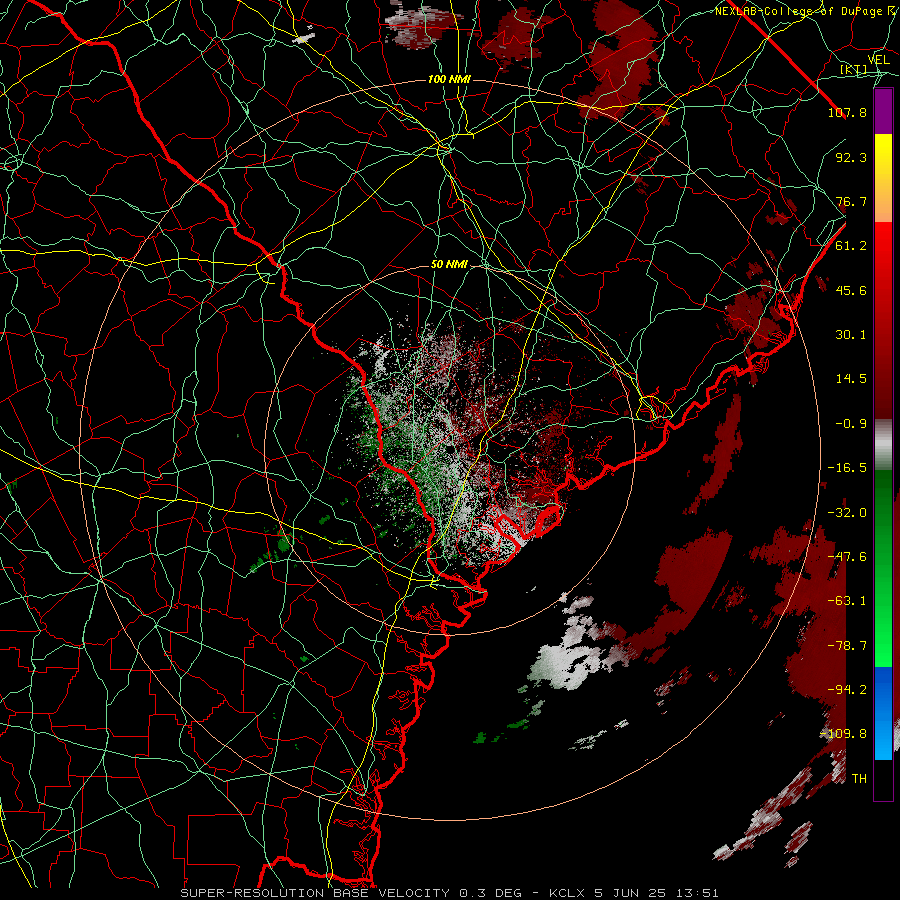Click the blue segment of the color bar
This screenshot has height=900, width=900.
(883, 713)
